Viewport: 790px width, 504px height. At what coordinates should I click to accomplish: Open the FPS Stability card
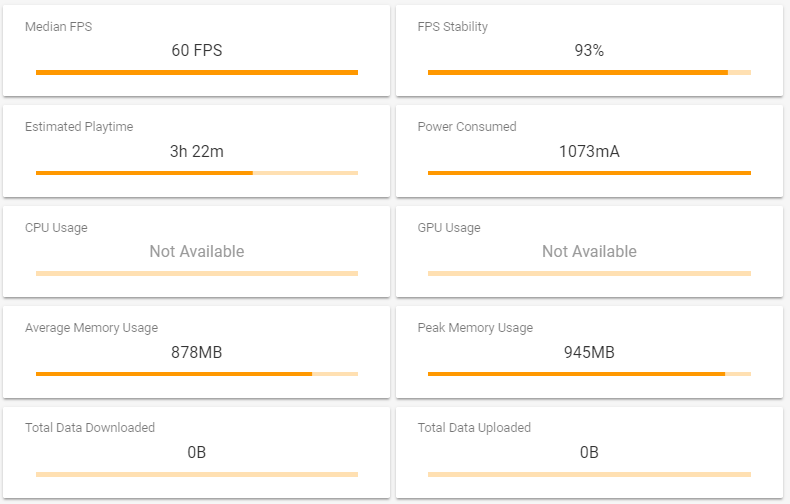point(589,50)
